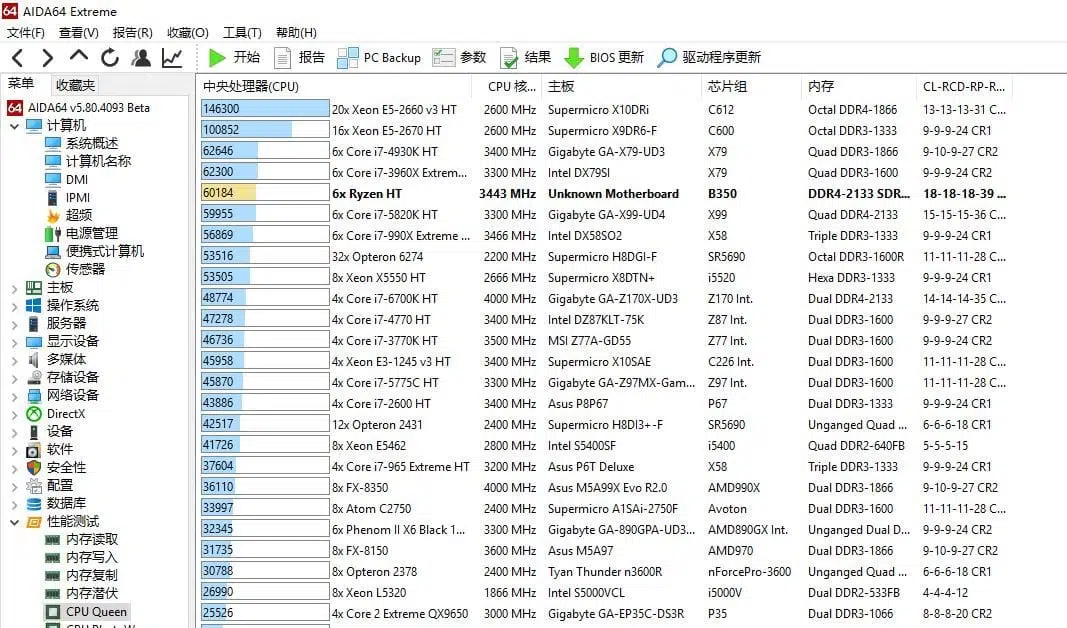The image size is (1067, 628).
Task: Switch to the 菜单 tab
Action: click(21, 84)
